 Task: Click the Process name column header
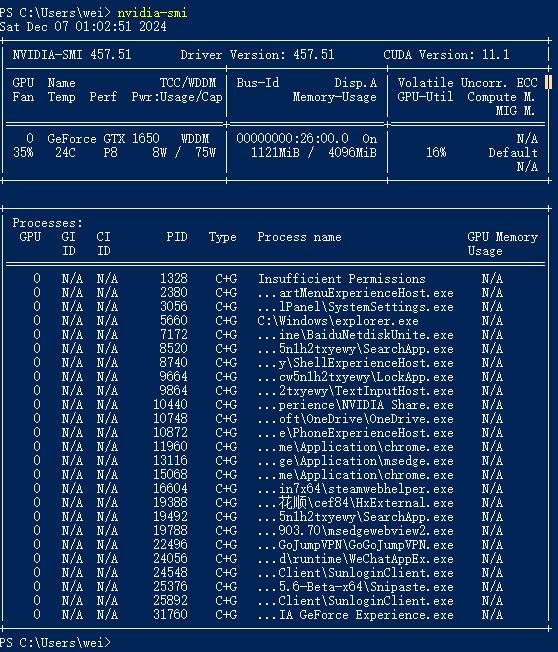[x=299, y=237]
